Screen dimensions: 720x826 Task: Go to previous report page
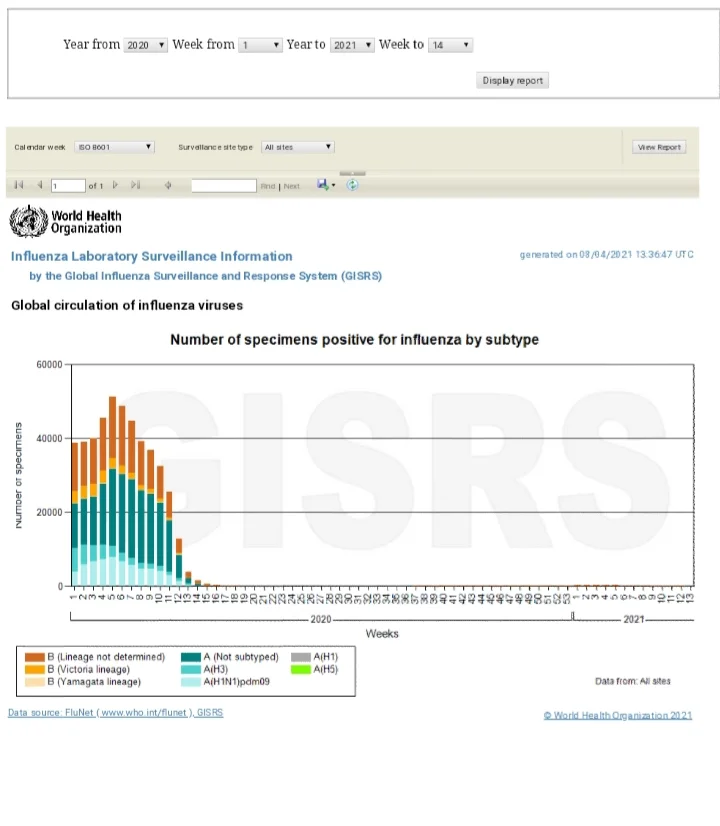click(x=40, y=185)
